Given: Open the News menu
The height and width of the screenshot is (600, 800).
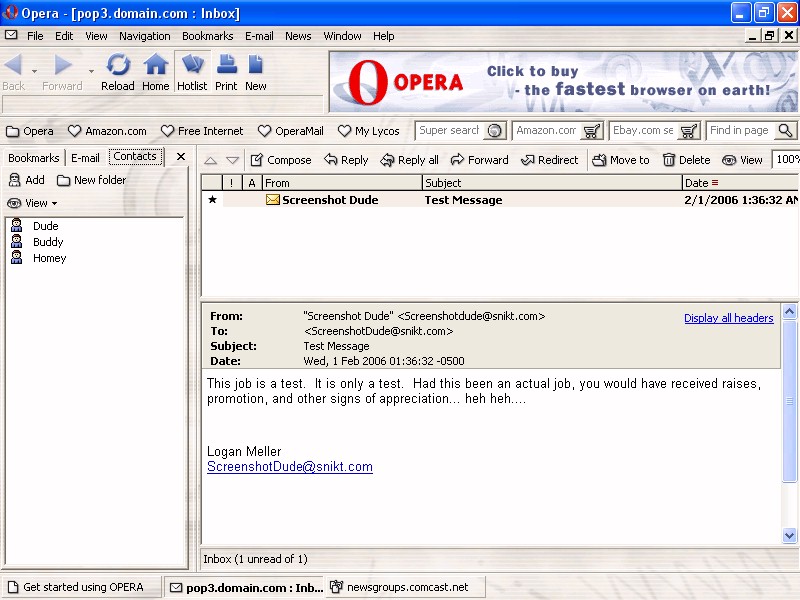Looking at the screenshot, I should pos(298,36).
